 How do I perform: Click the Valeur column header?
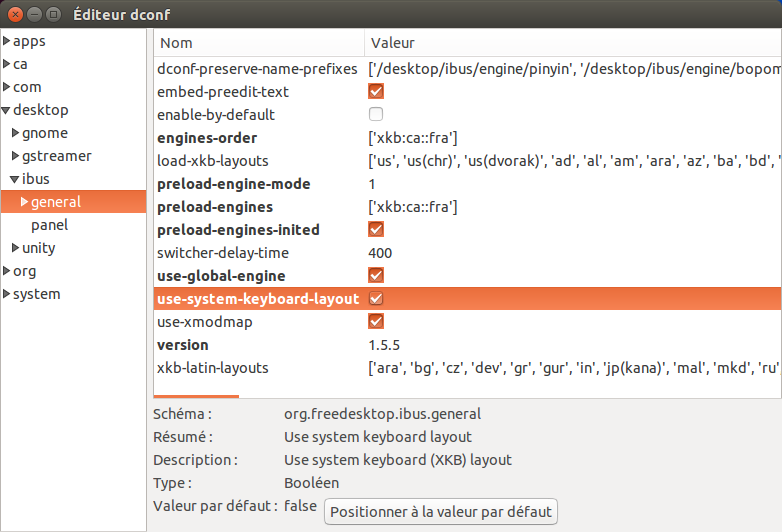coord(570,43)
